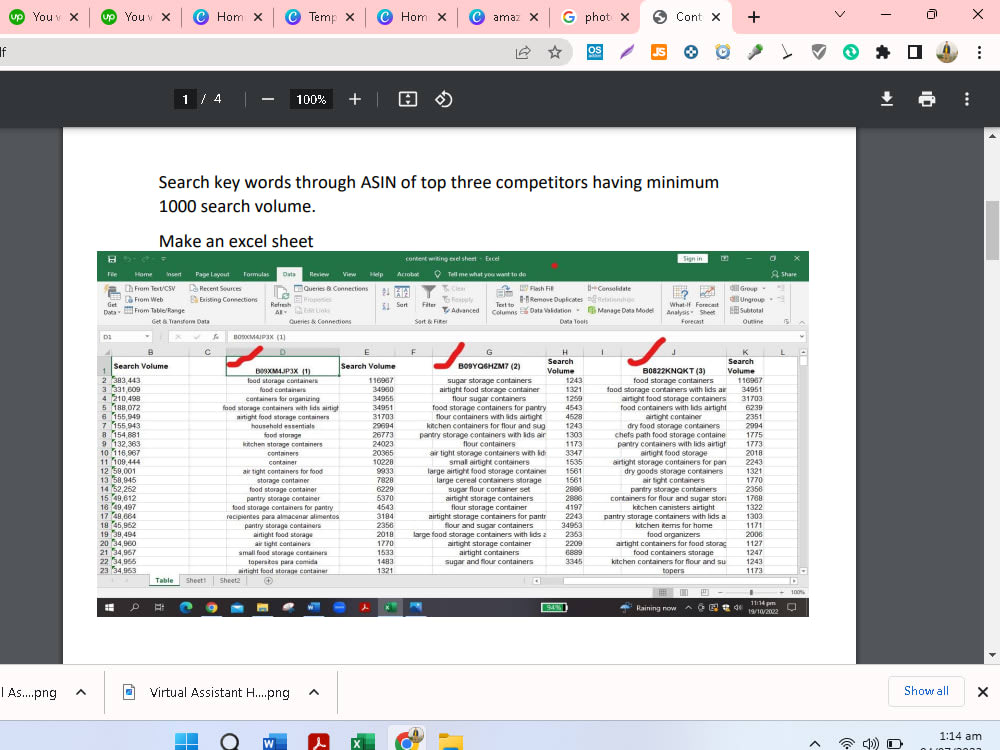
Task: Open Chrome's three-dot menu
Action: point(980,52)
